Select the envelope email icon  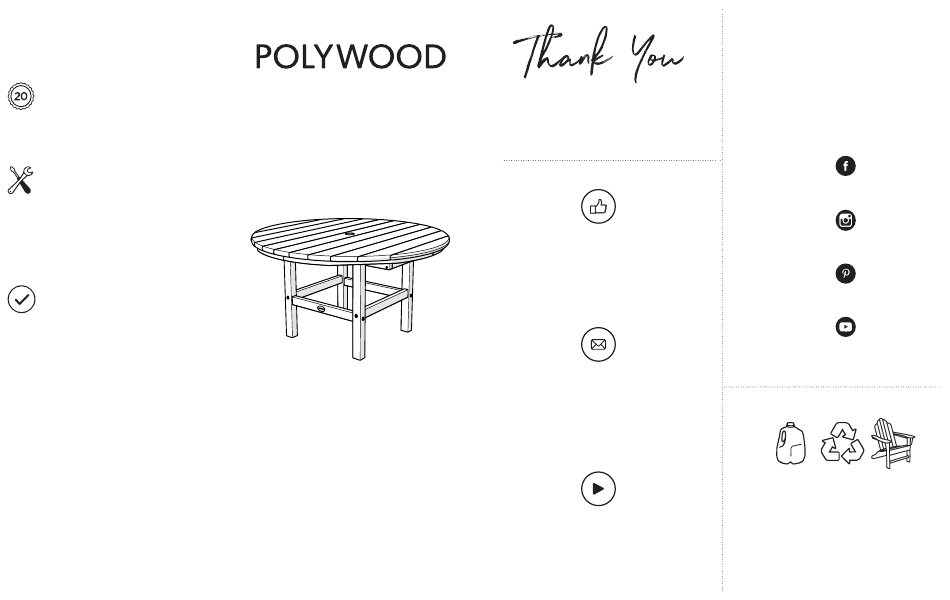pos(598,344)
